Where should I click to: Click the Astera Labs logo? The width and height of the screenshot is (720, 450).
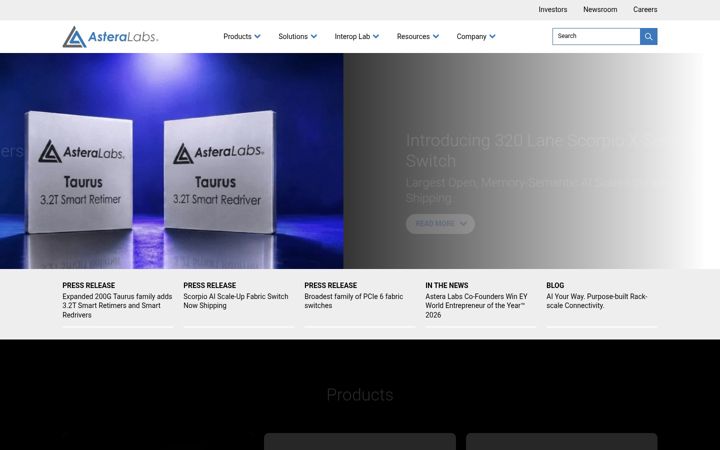coord(110,37)
